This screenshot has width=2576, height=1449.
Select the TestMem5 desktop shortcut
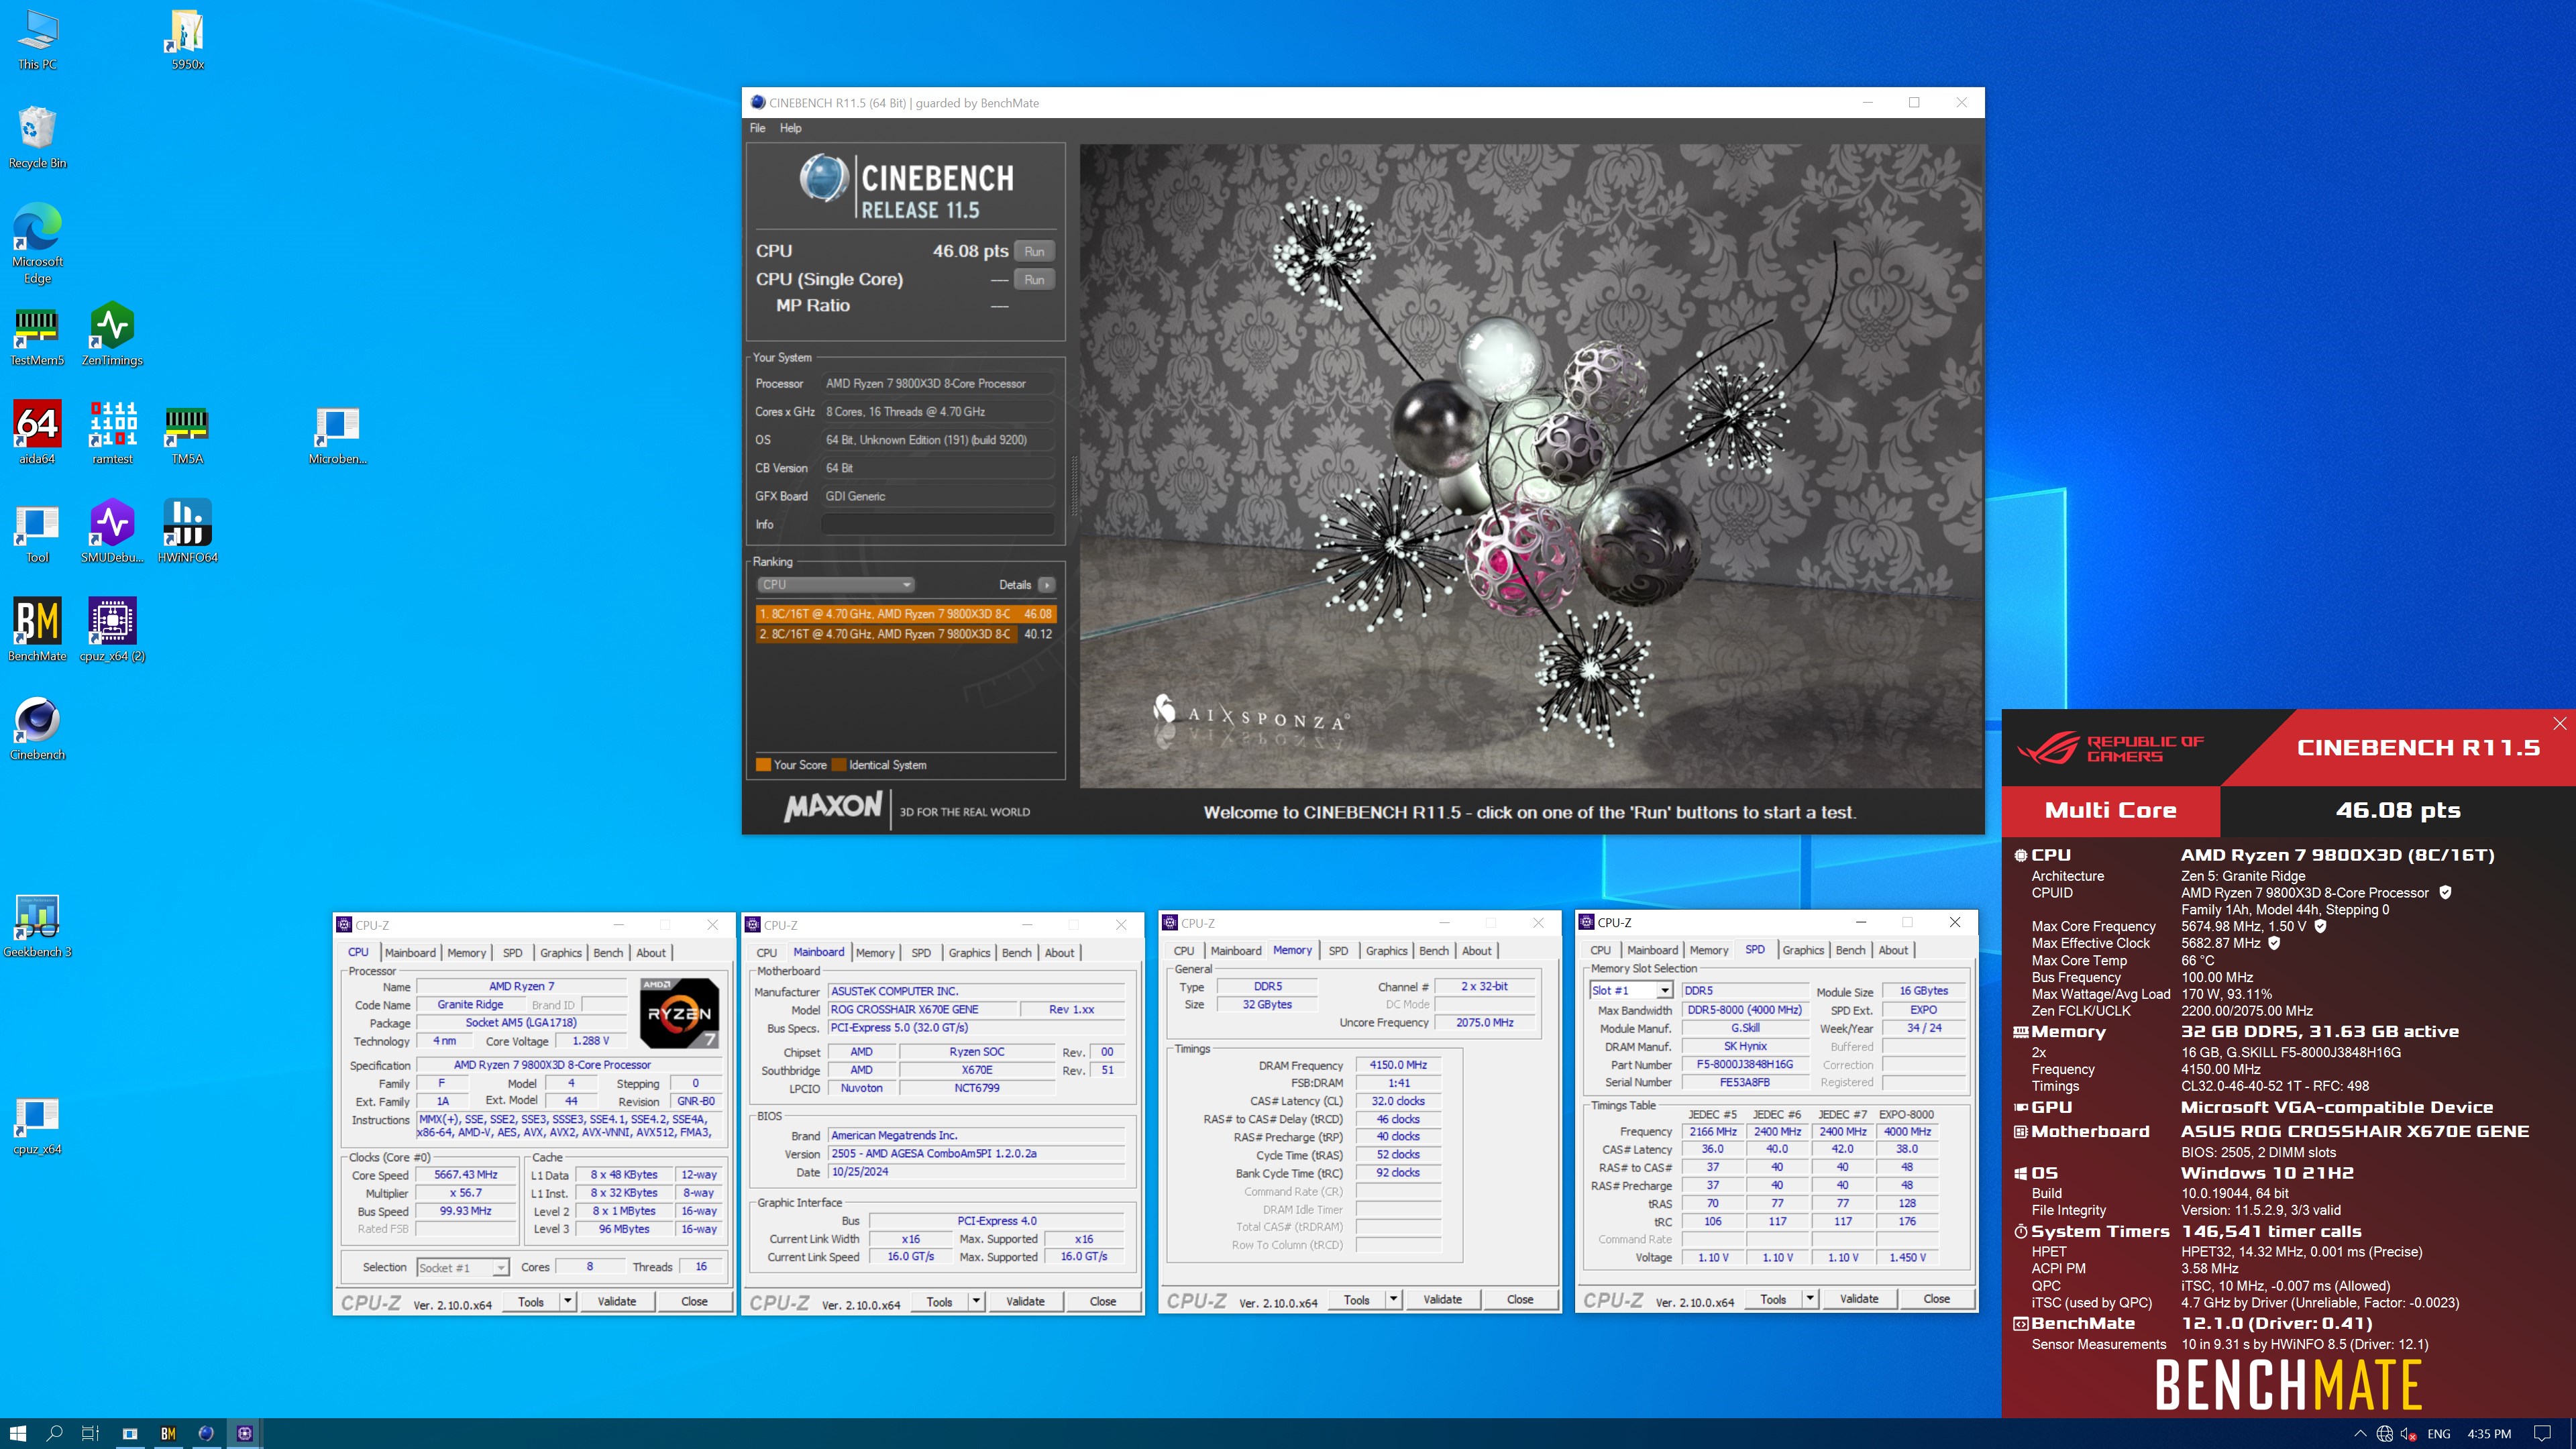point(37,335)
